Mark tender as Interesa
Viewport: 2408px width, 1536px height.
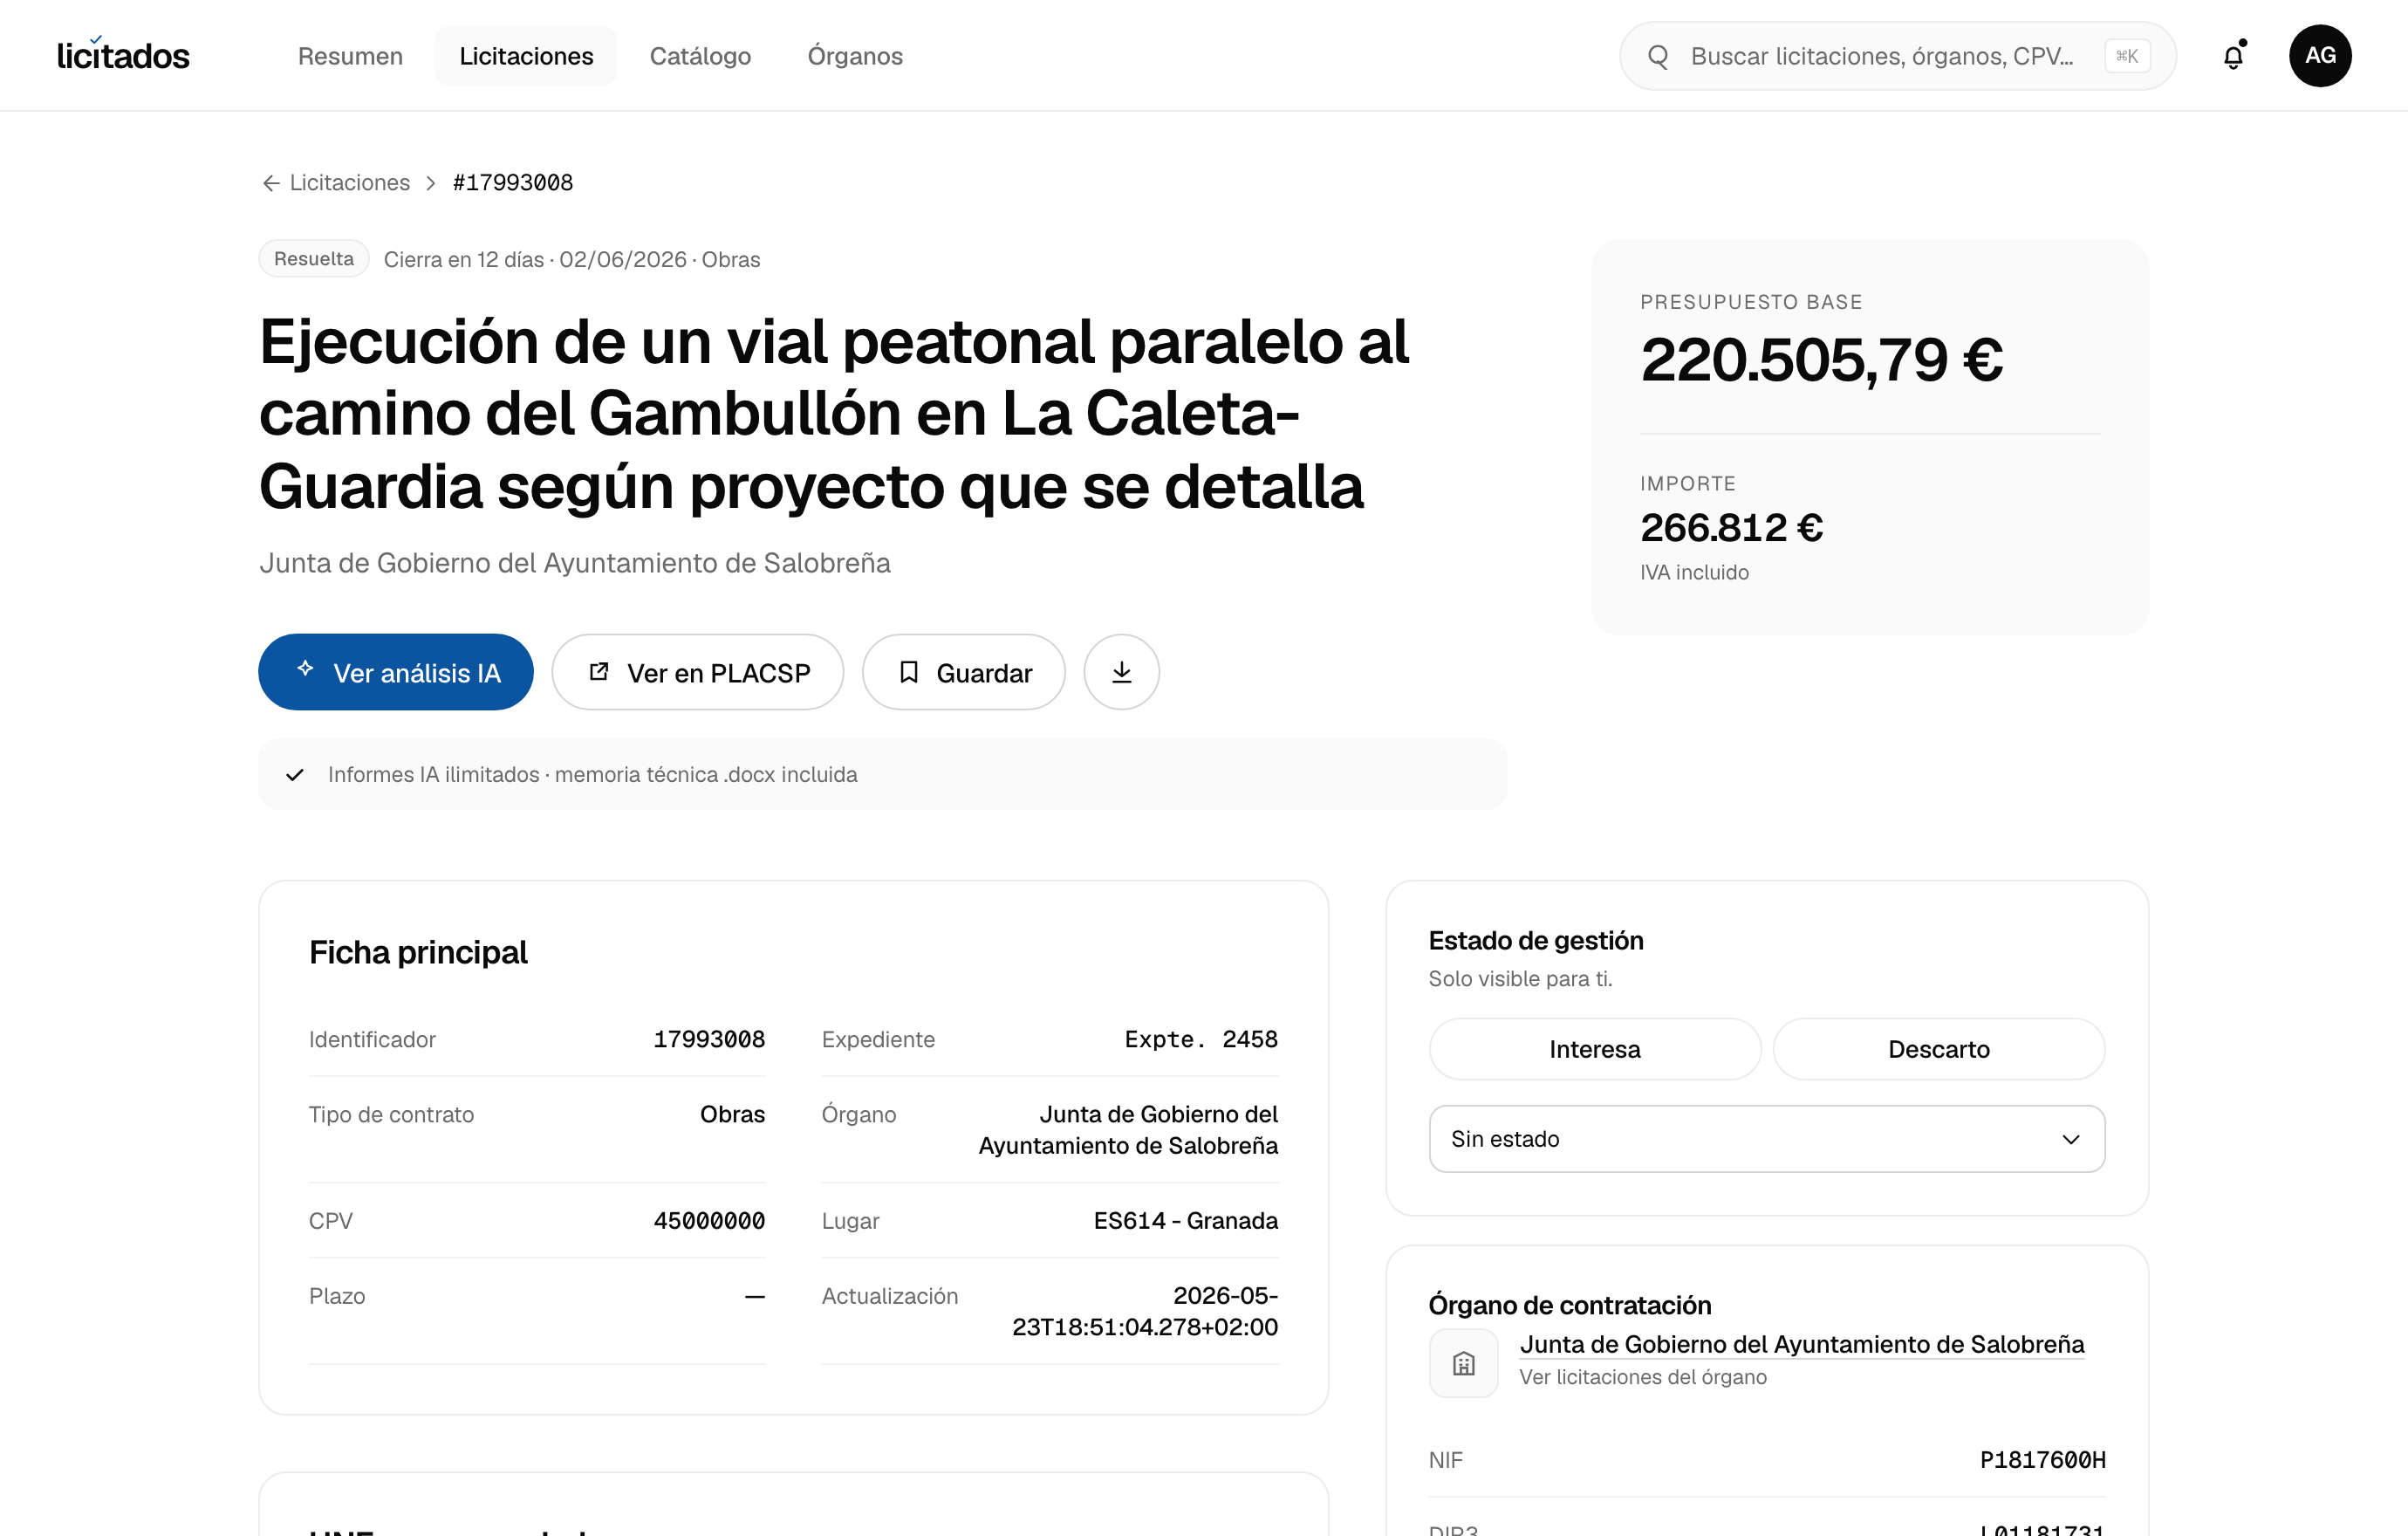point(1594,1049)
